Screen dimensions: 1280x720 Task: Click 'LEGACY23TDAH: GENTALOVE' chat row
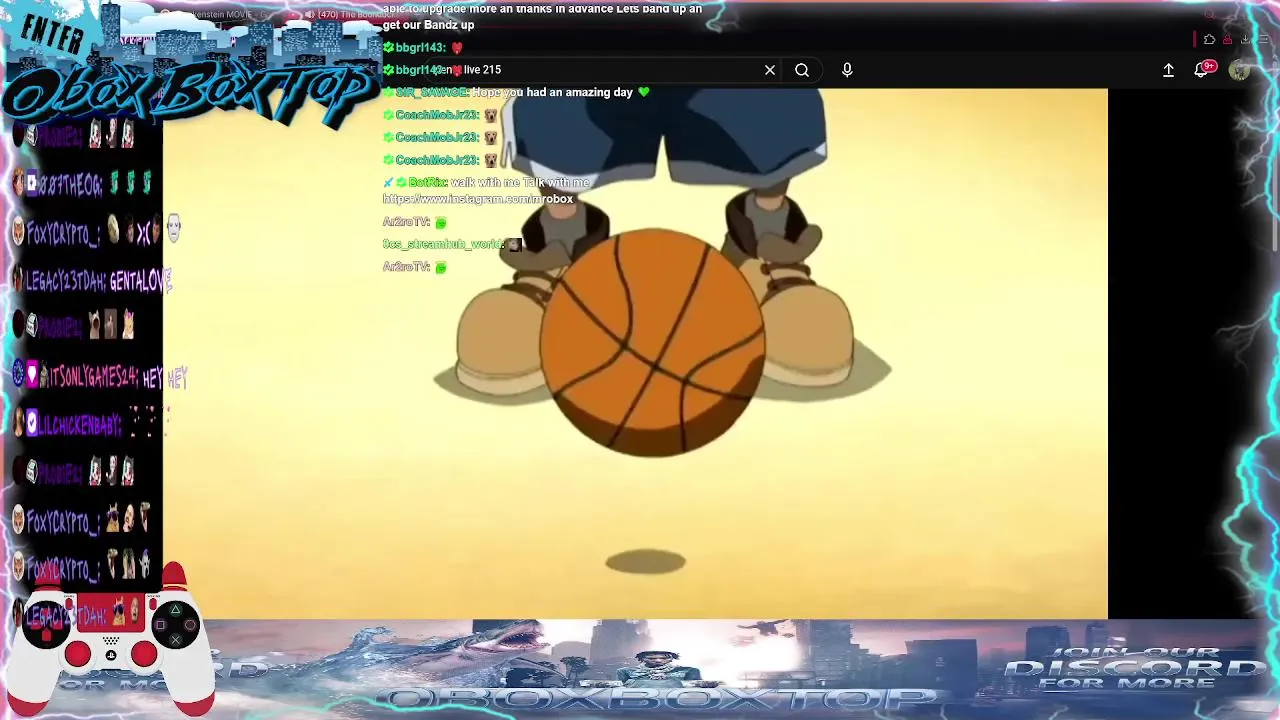pos(94,282)
